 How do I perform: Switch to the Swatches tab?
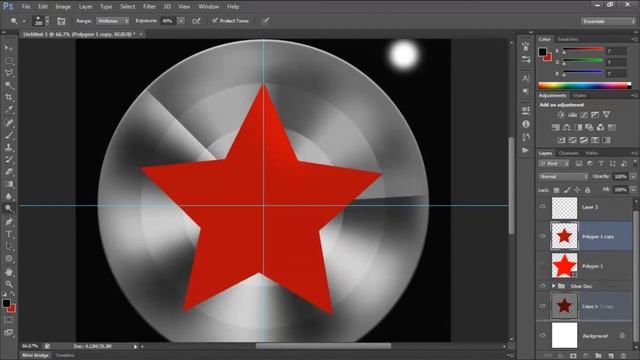pyautogui.click(x=568, y=39)
